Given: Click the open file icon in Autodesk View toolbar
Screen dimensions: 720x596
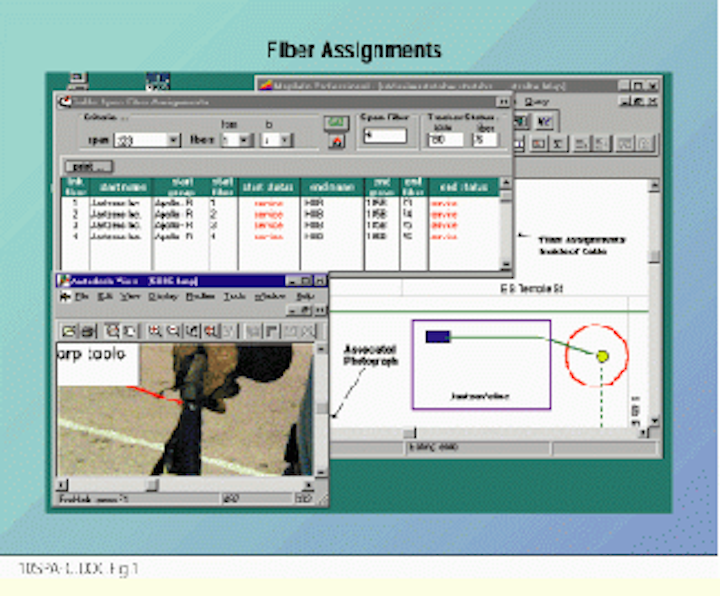Looking at the screenshot, I should click(69, 330).
